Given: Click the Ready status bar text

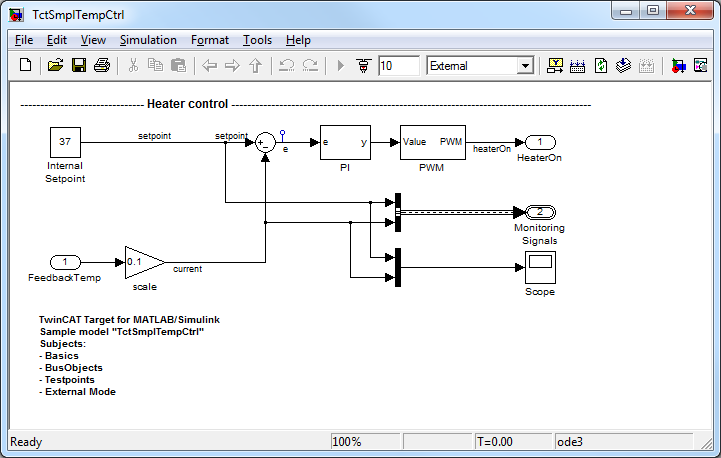Looking at the screenshot, I should (x=26, y=442).
